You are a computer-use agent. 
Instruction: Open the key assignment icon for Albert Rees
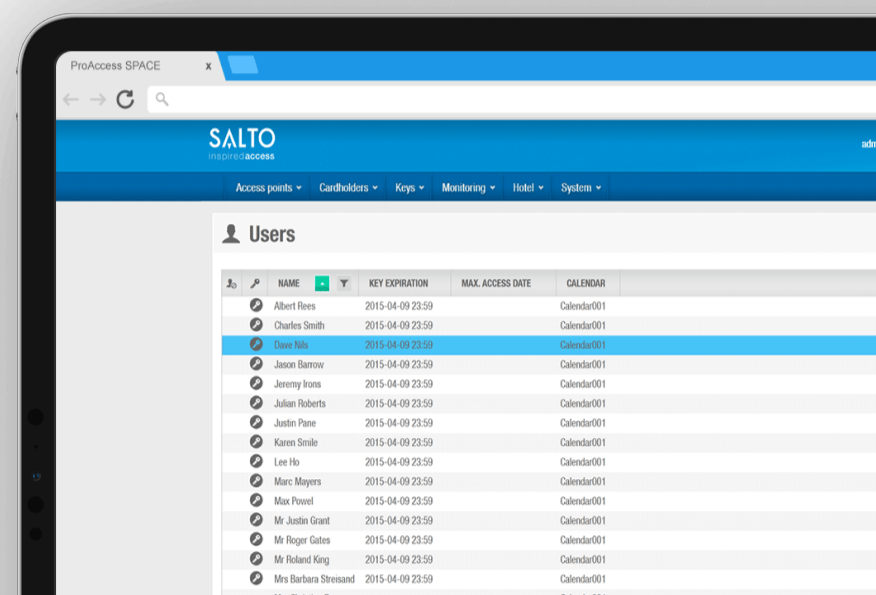pyautogui.click(x=257, y=306)
